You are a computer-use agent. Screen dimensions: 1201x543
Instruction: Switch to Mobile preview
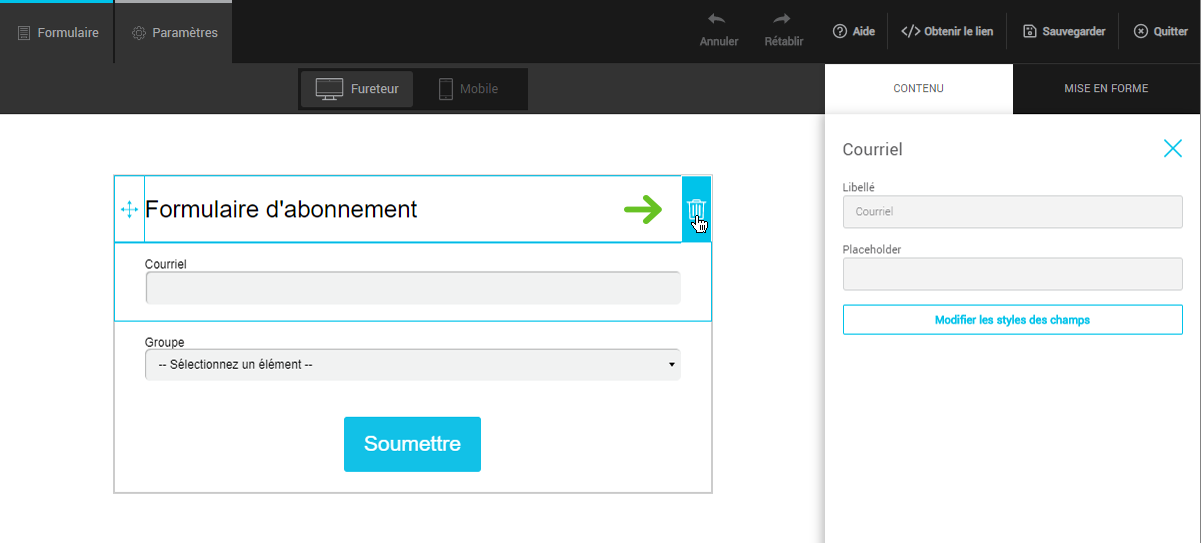(468, 89)
